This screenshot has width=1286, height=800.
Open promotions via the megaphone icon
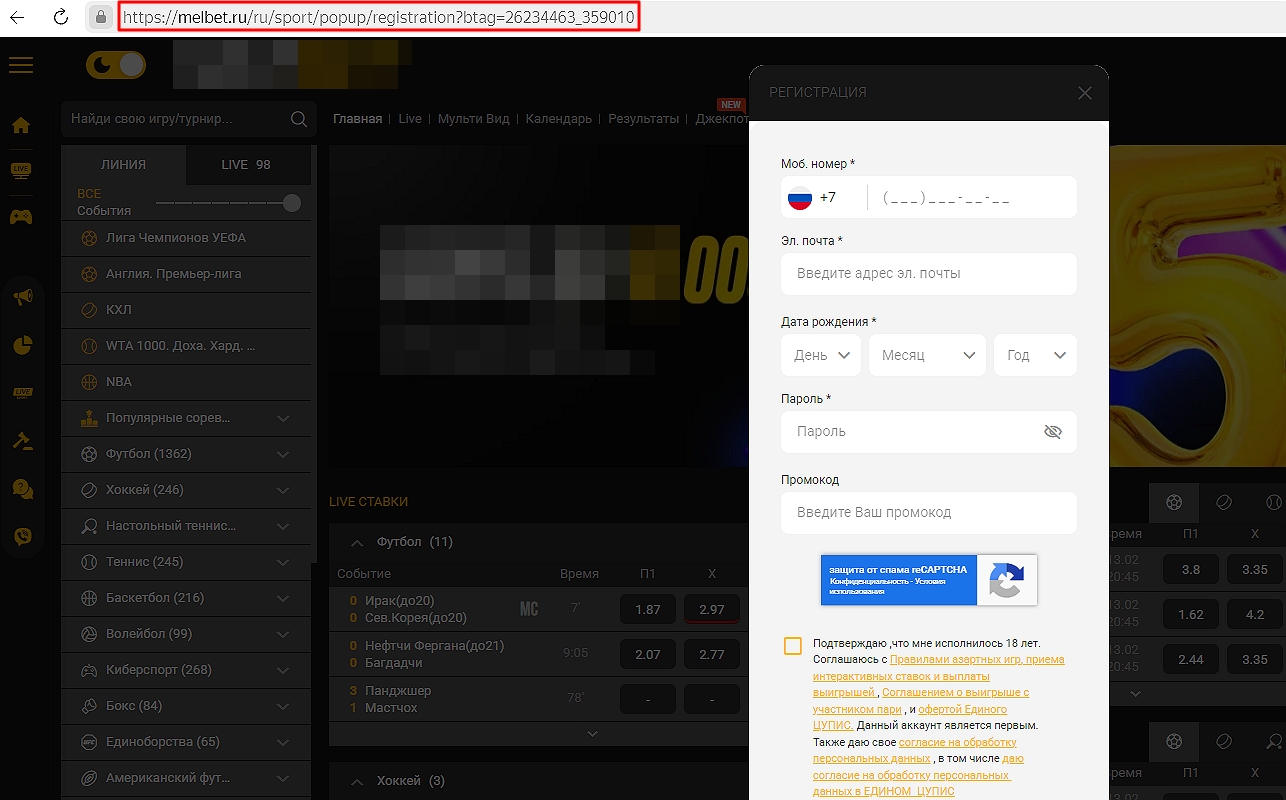pos(22,297)
